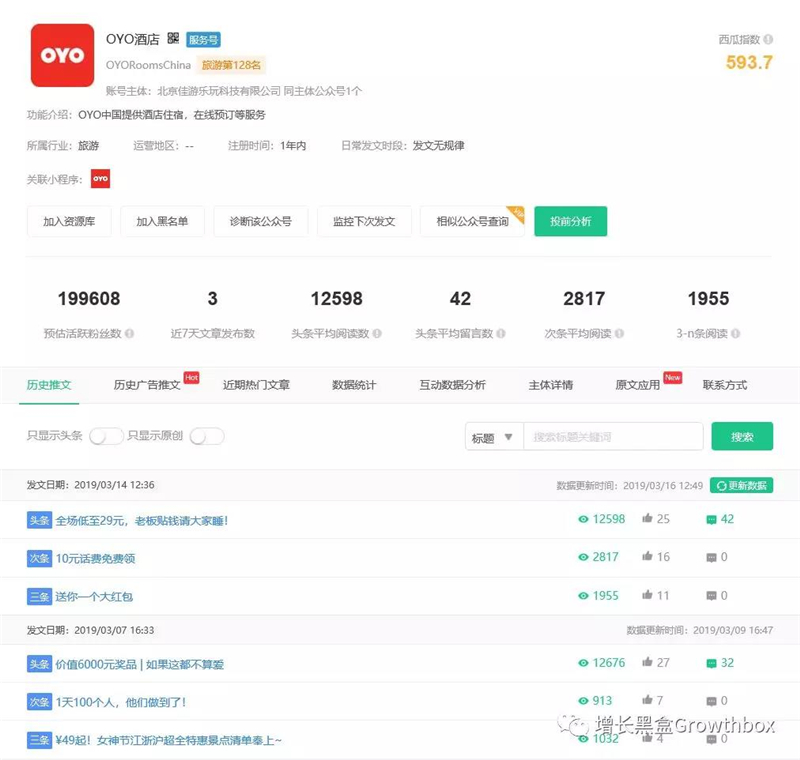Click the 旅游第128名 ranking tag
The height and width of the screenshot is (760, 800).
point(231,65)
